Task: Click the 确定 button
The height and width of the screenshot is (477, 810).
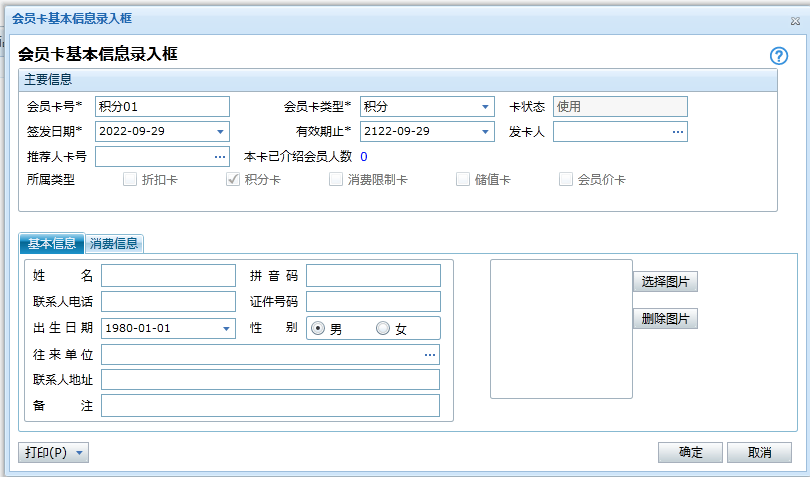Action: (690, 453)
